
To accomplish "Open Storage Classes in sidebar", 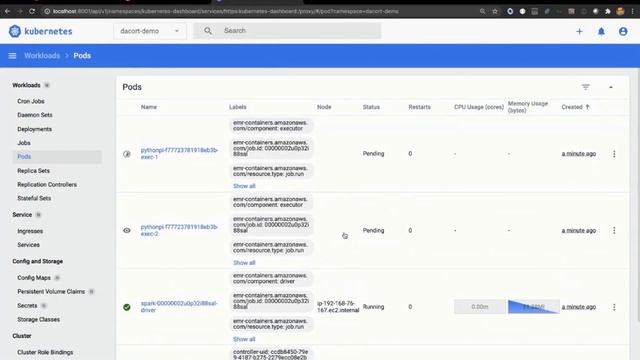I will click(x=38, y=319).
